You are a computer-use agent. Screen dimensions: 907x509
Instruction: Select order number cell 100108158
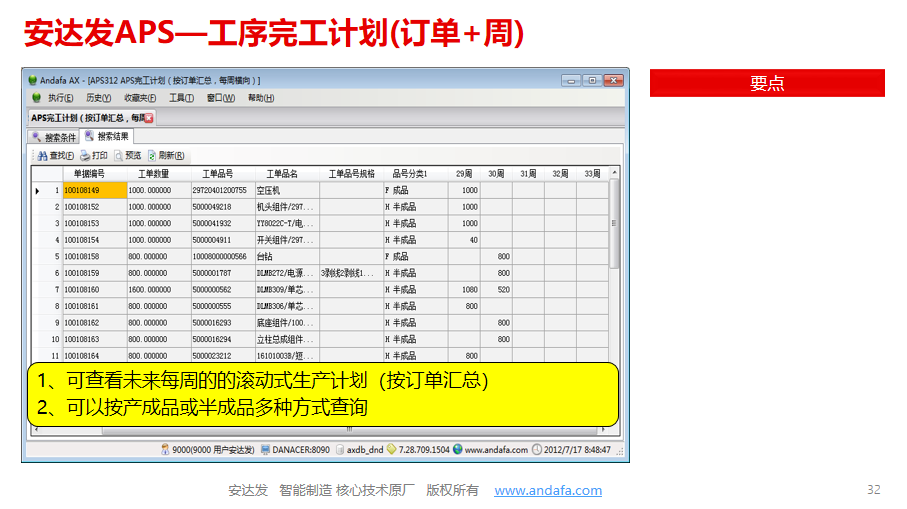95,257
